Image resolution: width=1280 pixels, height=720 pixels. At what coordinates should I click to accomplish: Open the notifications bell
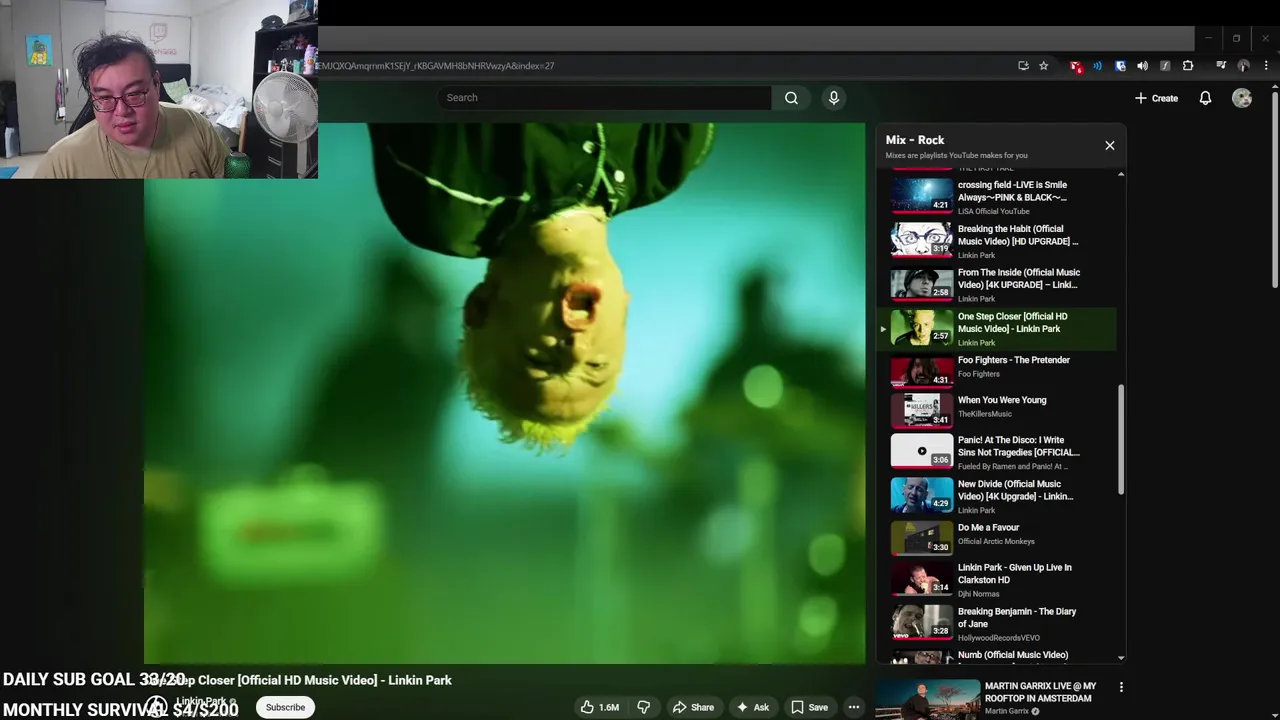[x=1205, y=98]
